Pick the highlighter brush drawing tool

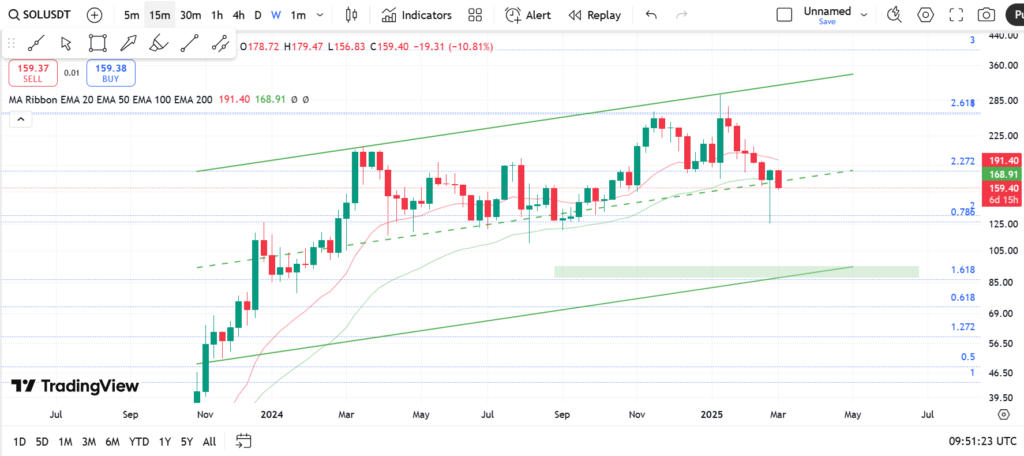[x=158, y=43]
